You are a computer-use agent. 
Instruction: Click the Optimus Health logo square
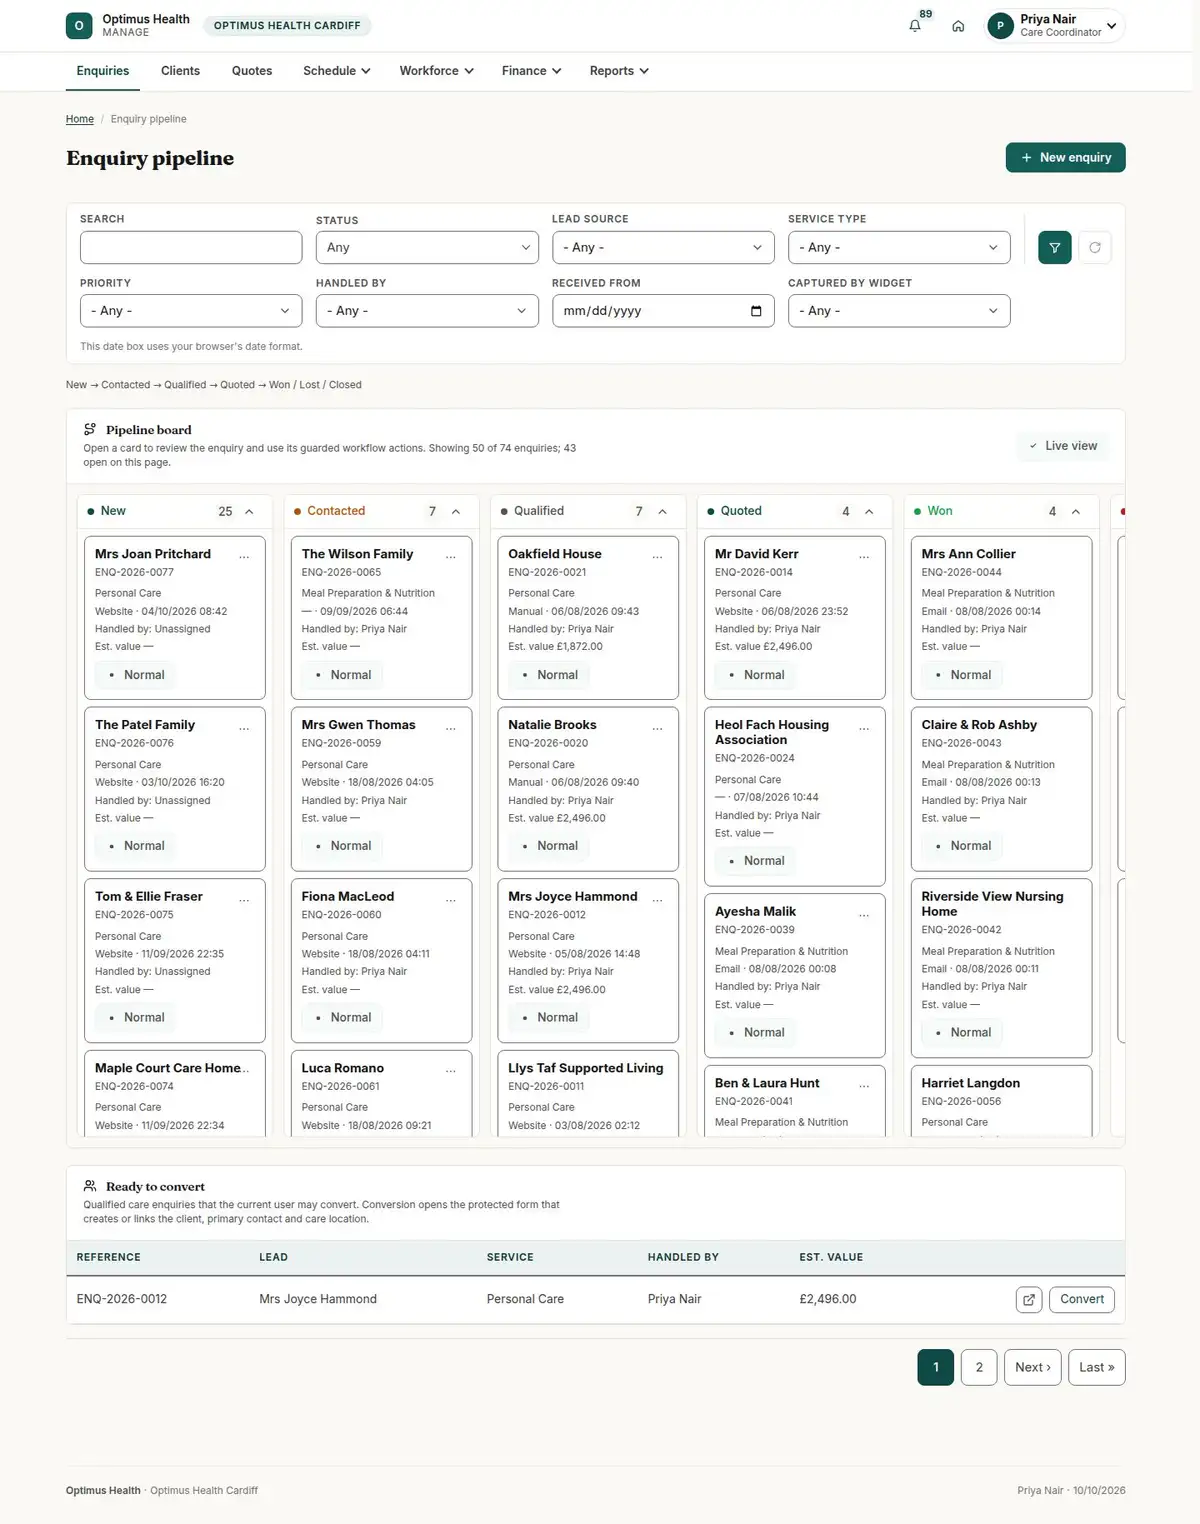(79, 26)
